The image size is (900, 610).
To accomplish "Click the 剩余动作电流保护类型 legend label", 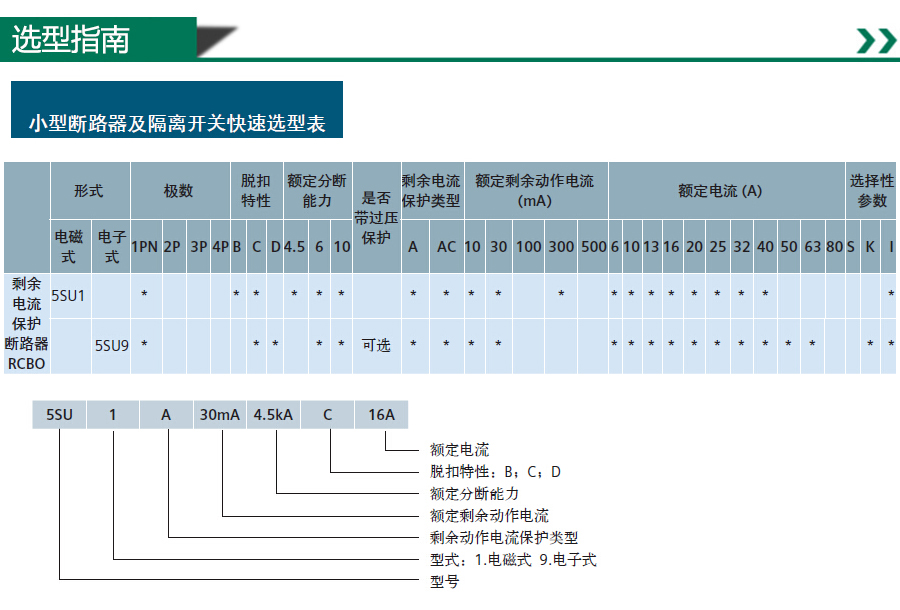I will point(504,538).
